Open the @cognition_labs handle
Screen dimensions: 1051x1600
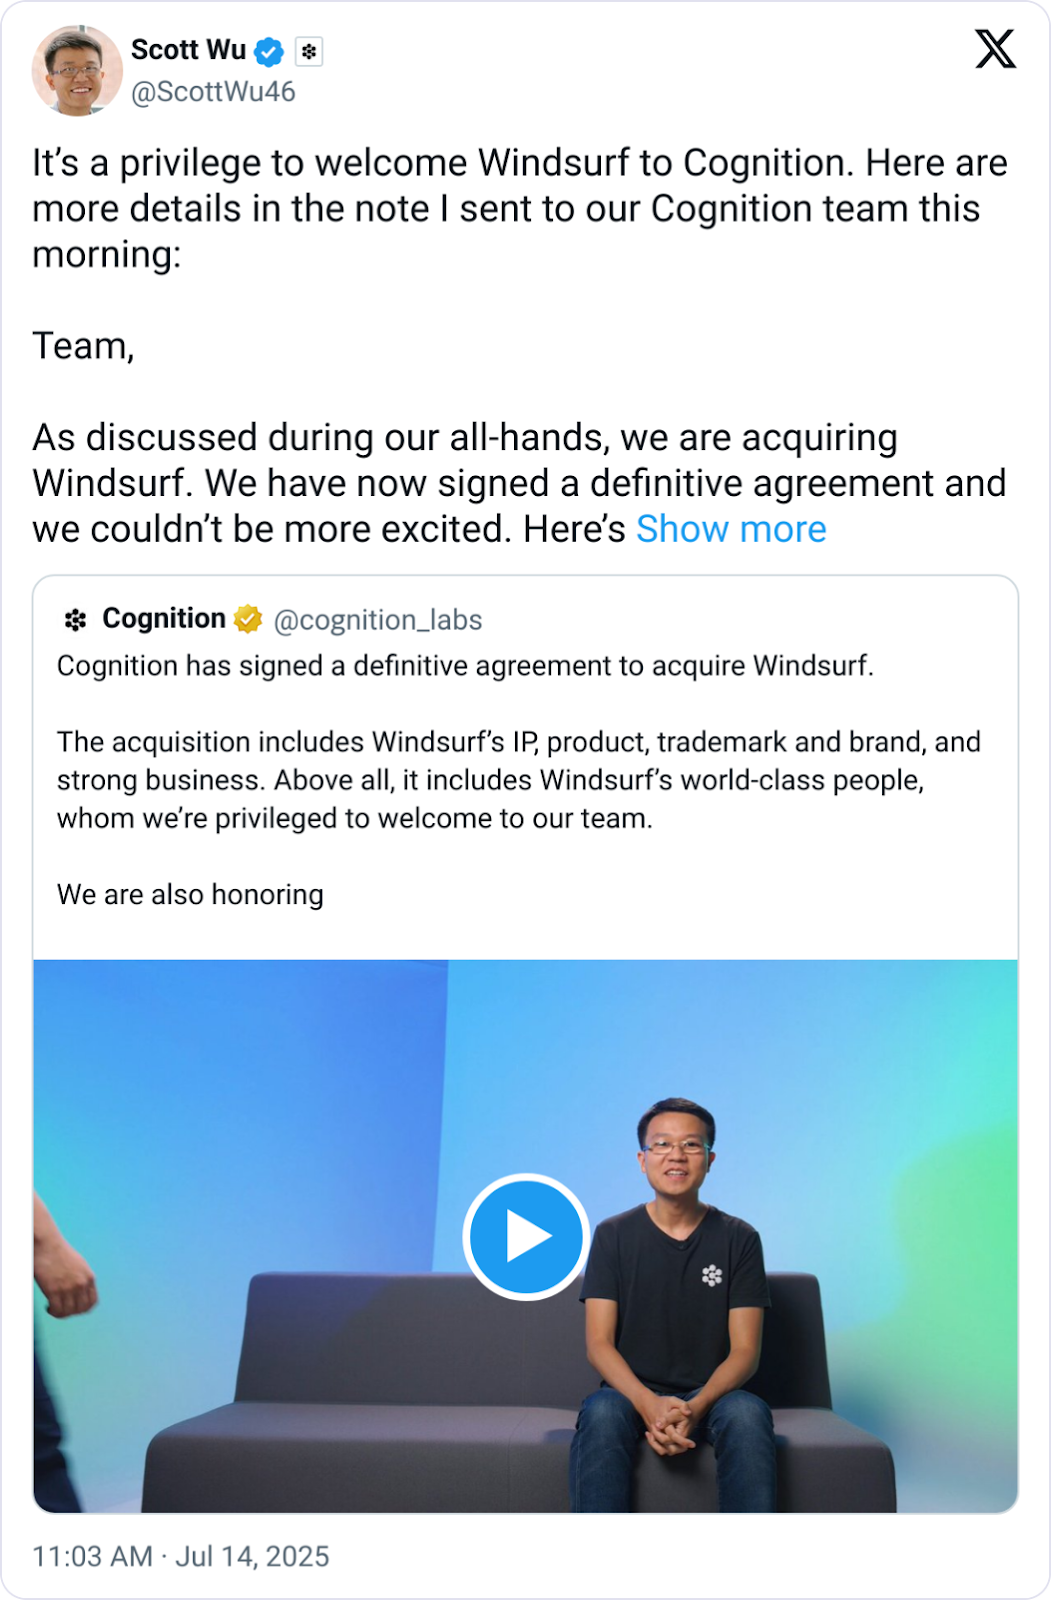pyautogui.click(x=378, y=620)
